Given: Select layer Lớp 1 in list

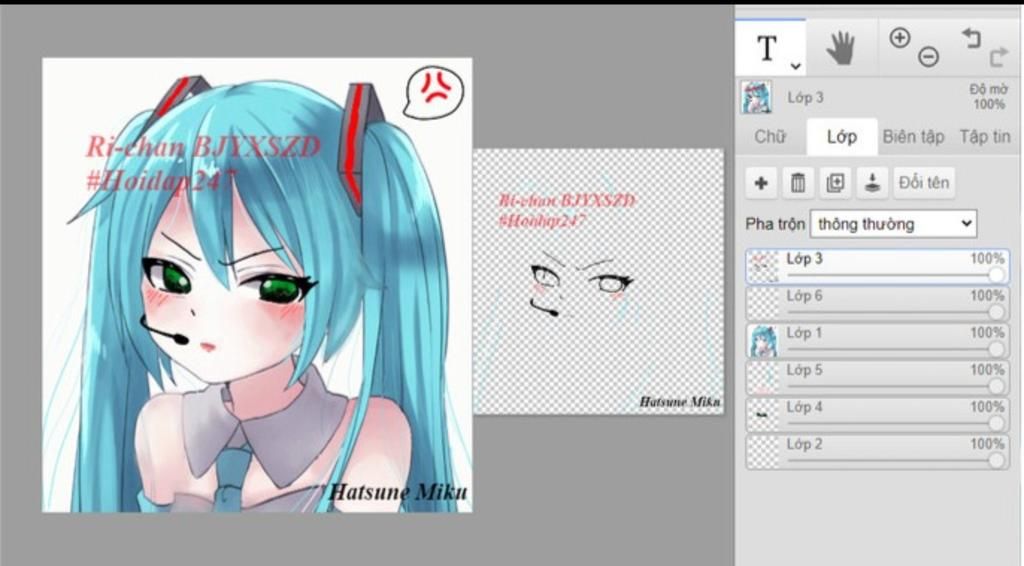Looking at the screenshot, I should 878,341.
